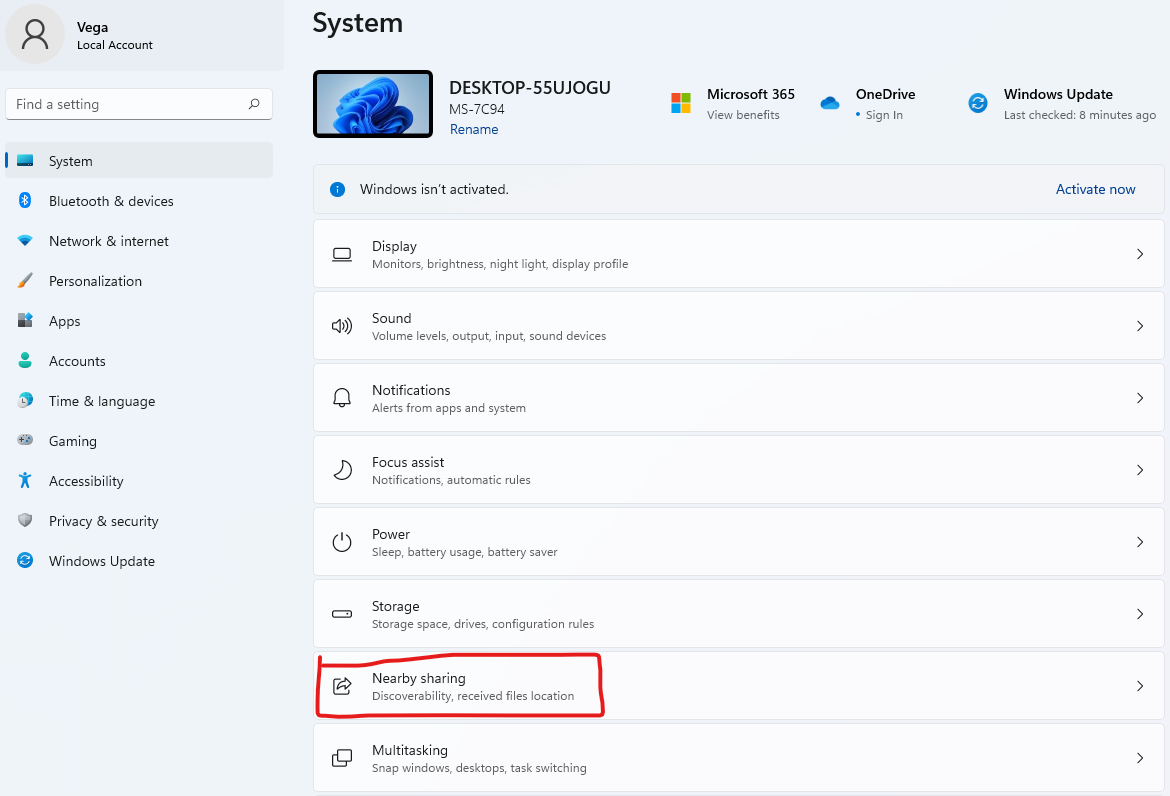Click the Multitasking windows icon
Viewport: 1170px width, 796px height.
click(x=342, y=758)
